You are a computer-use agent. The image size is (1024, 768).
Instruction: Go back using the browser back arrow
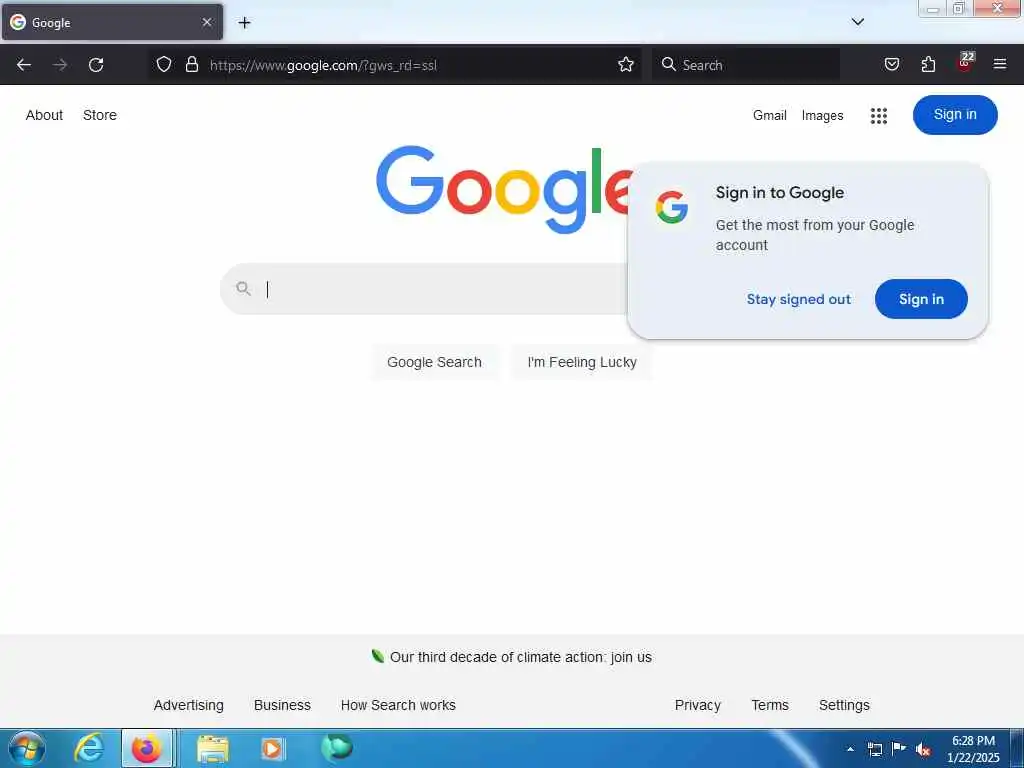coord(24,65)
